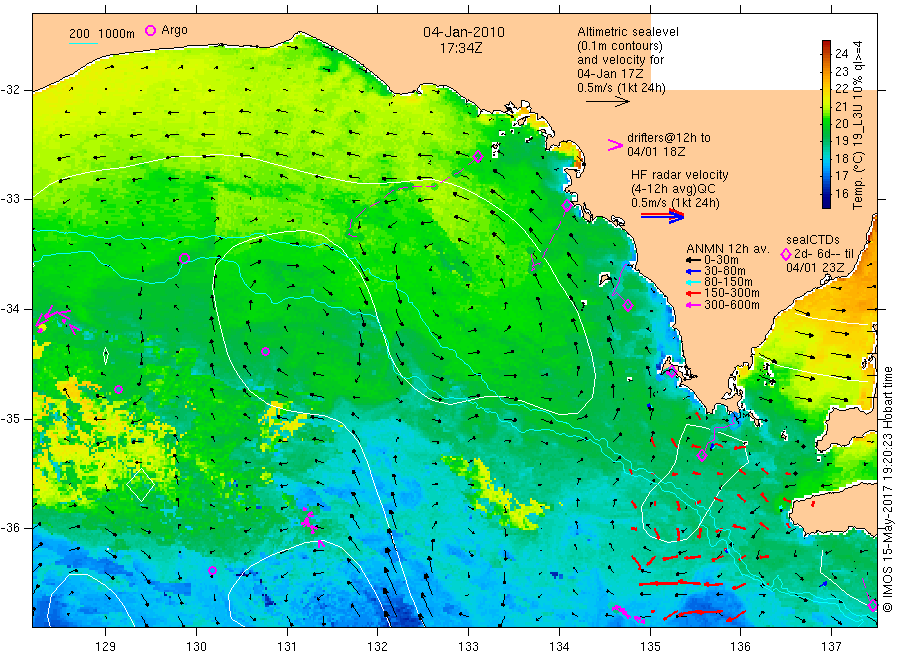The width and height of the screenshot is (900, 660).
Task: Click the colorbar tick label 24
Action: coord(841,54)
